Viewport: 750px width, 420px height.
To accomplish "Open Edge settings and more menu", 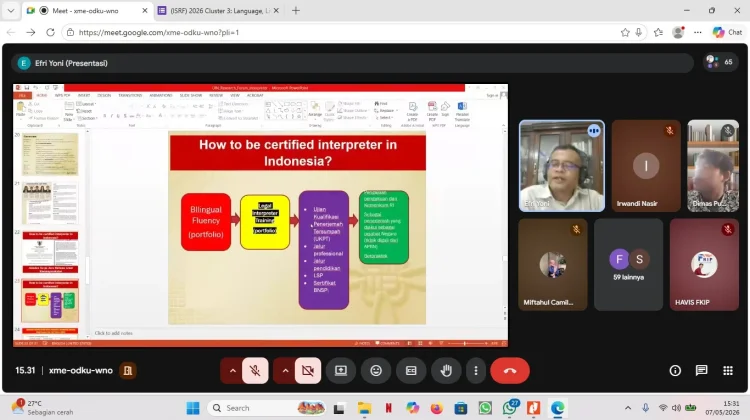I will [698, 33].
